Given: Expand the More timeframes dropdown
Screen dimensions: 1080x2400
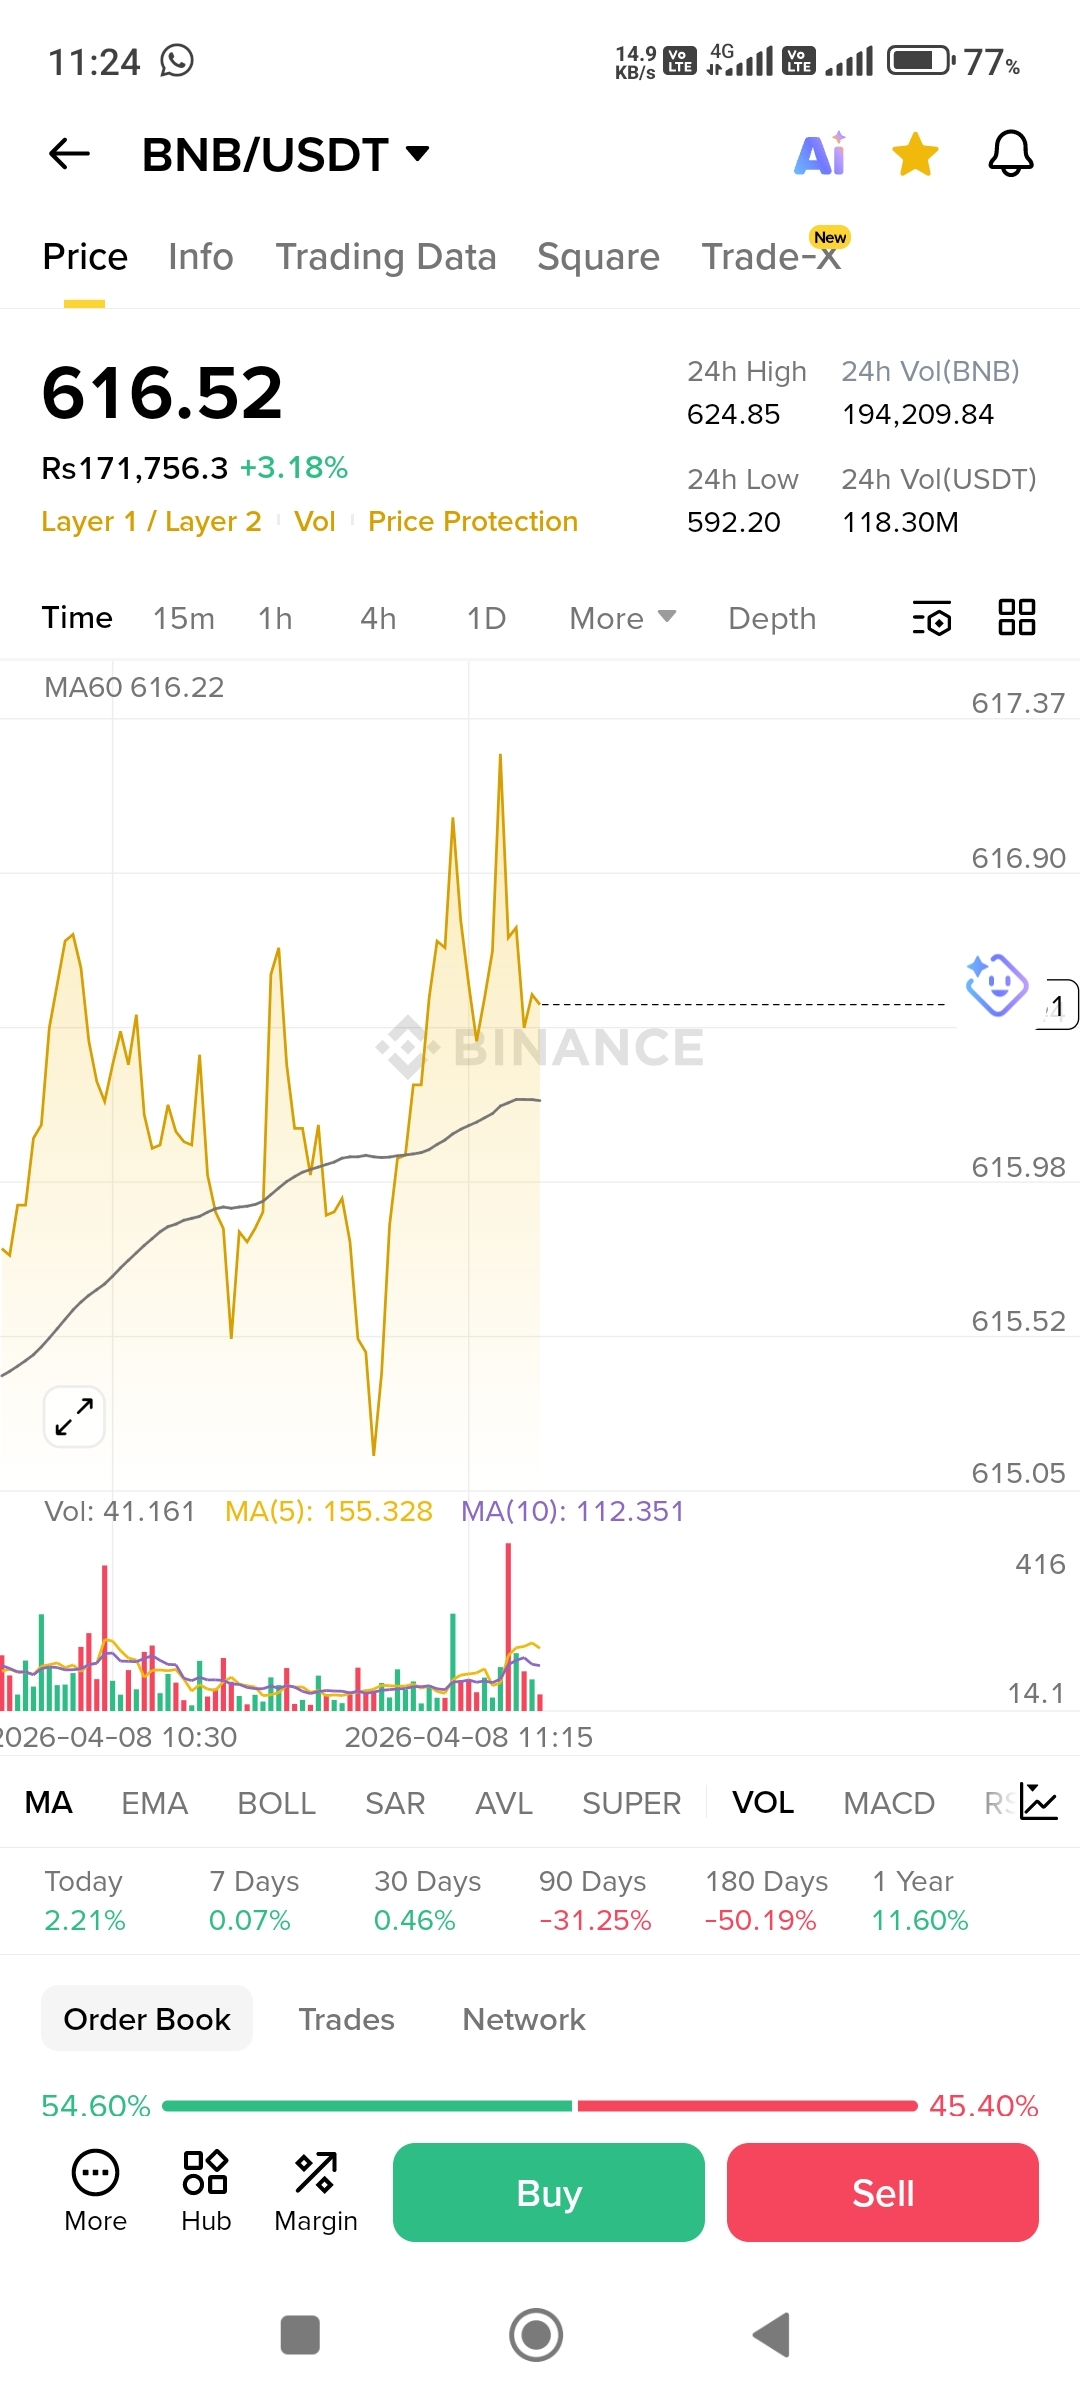Looking at the screenshot, I should tap(623, 618).
